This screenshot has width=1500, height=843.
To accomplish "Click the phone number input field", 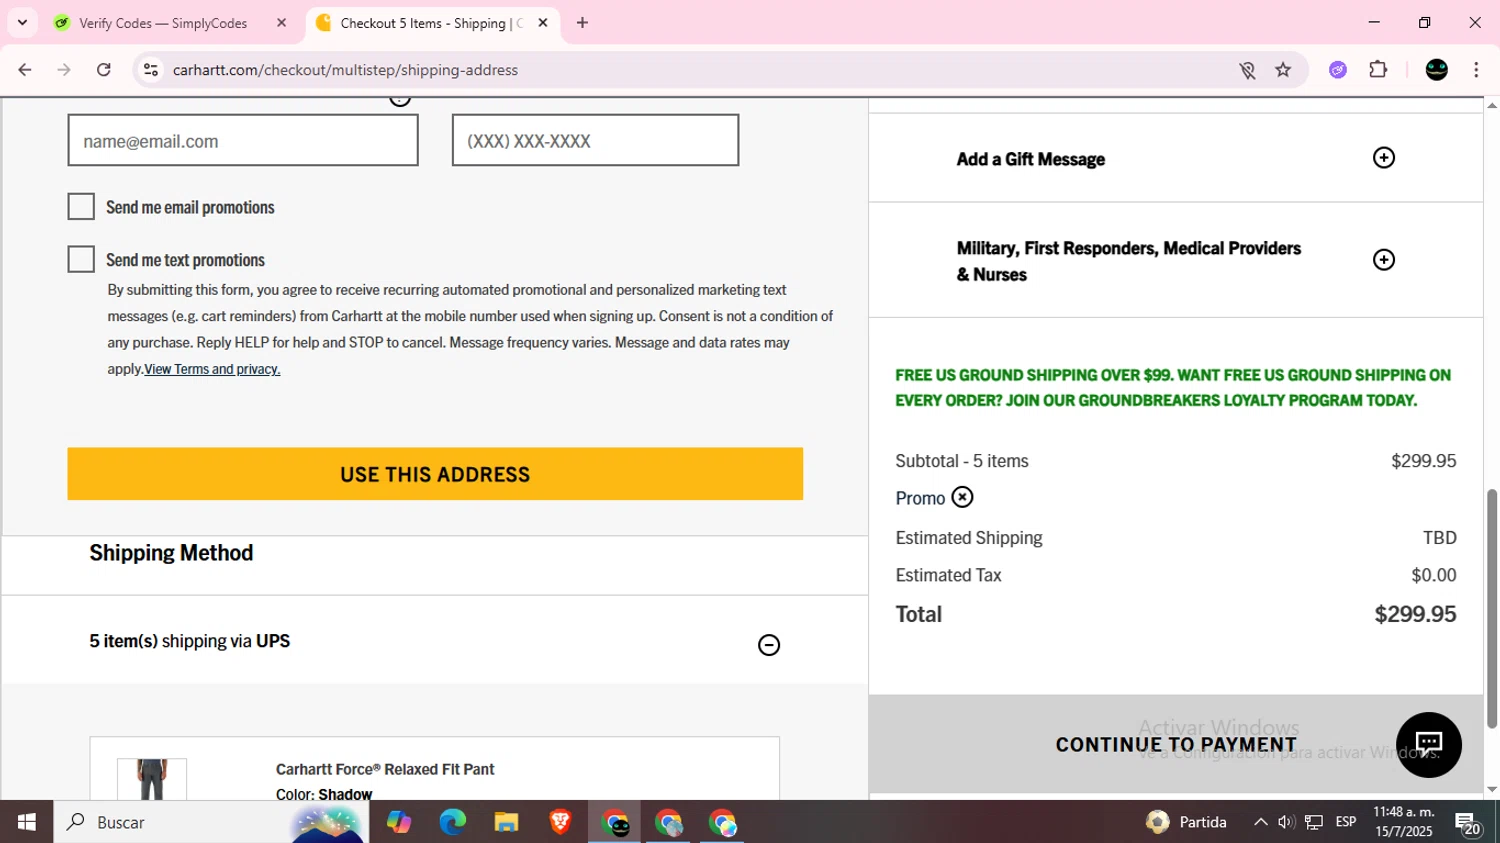I will pos(595,140).
